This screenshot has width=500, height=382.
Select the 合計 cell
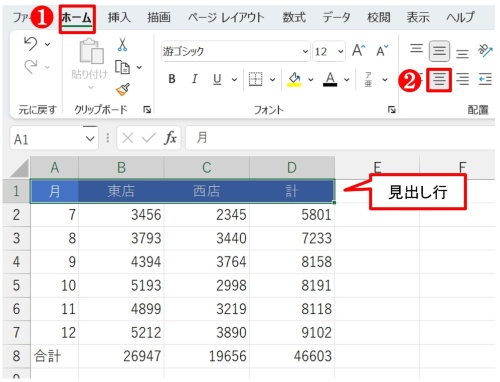coord(54,356)
